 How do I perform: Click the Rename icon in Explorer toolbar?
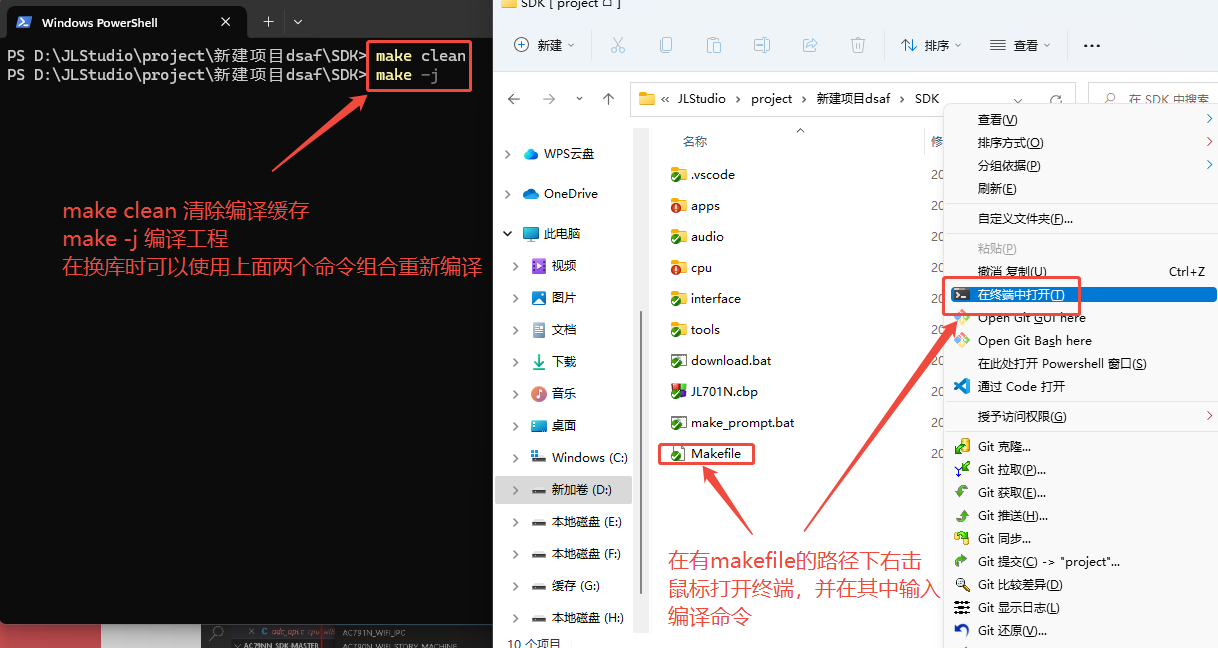click(762, 45)
